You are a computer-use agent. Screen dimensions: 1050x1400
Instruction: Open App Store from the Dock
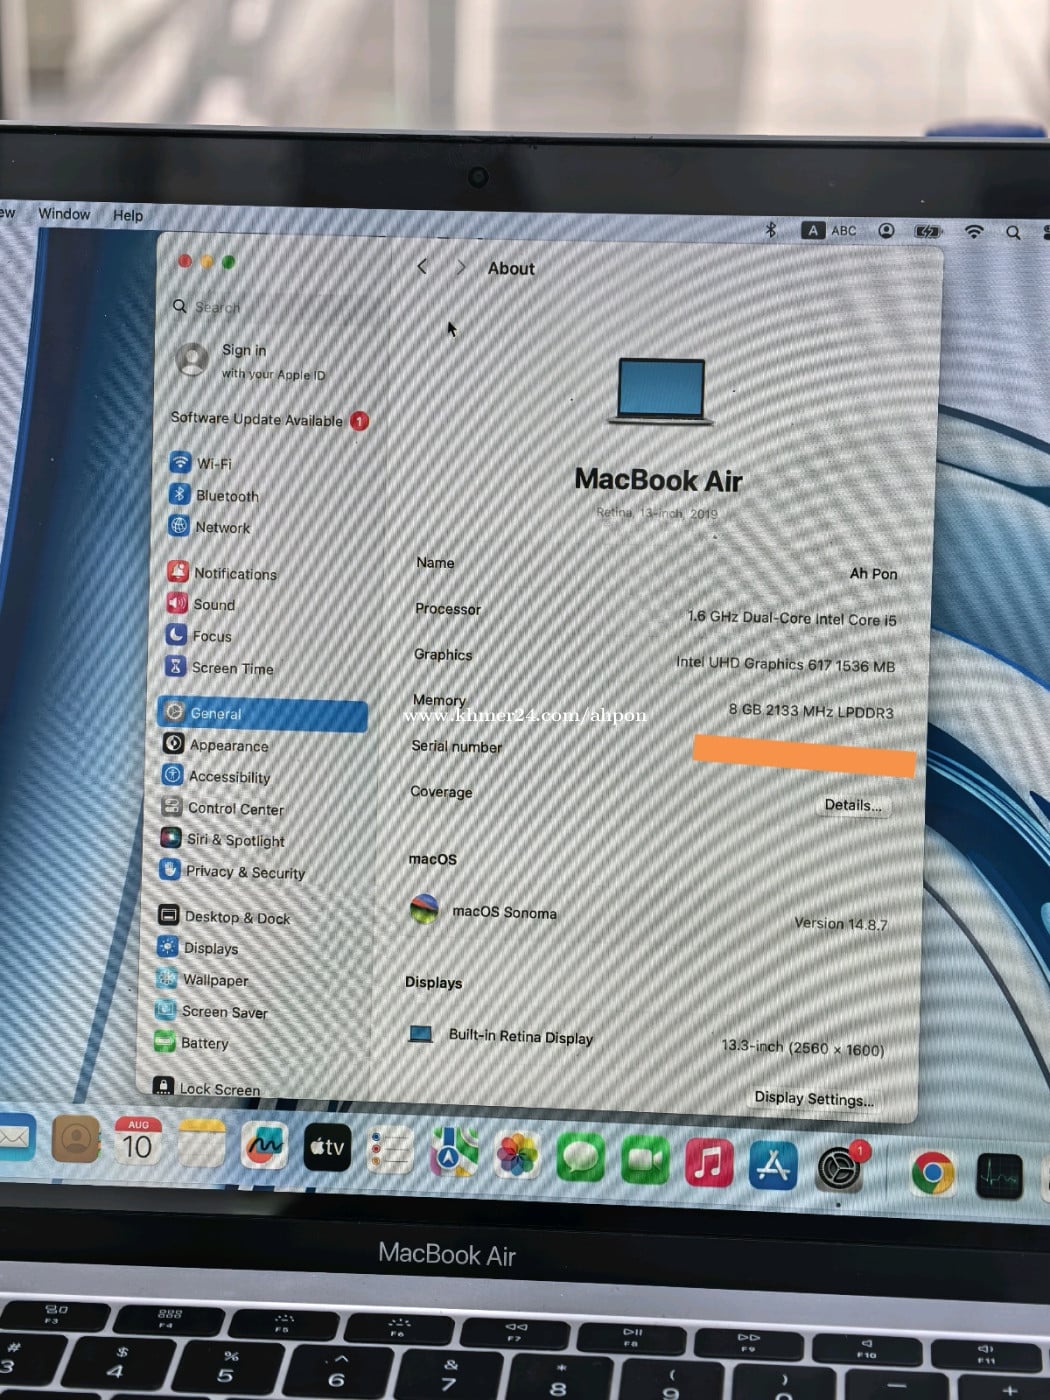coord(773,1166)
